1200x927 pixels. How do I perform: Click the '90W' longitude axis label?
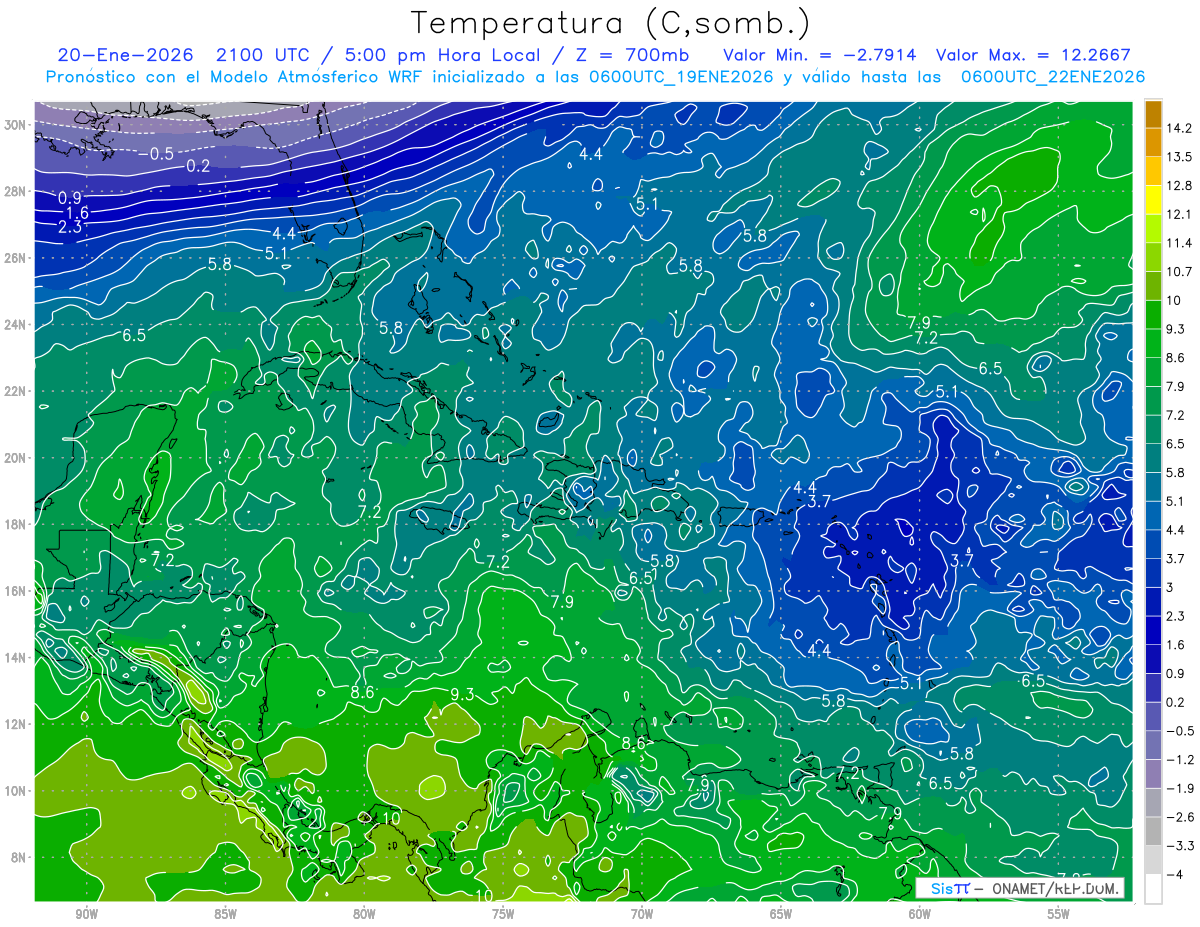pos(86,913)
